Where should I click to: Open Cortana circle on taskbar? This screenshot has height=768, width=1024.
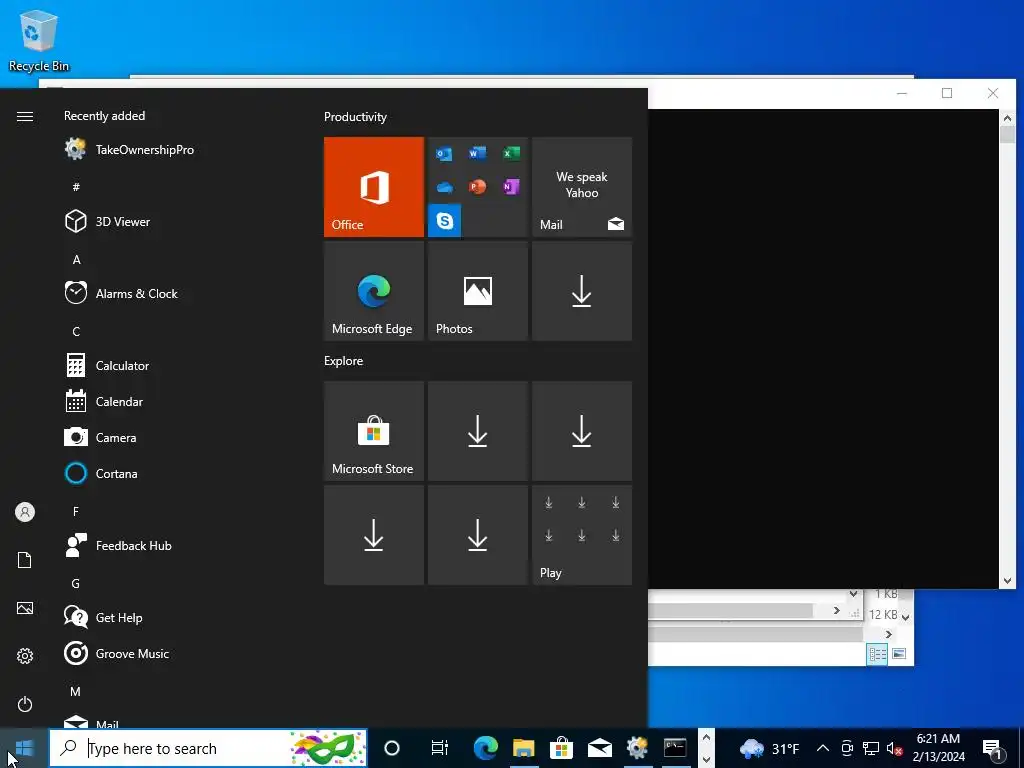pyautogui.click(x=392, y=748)
